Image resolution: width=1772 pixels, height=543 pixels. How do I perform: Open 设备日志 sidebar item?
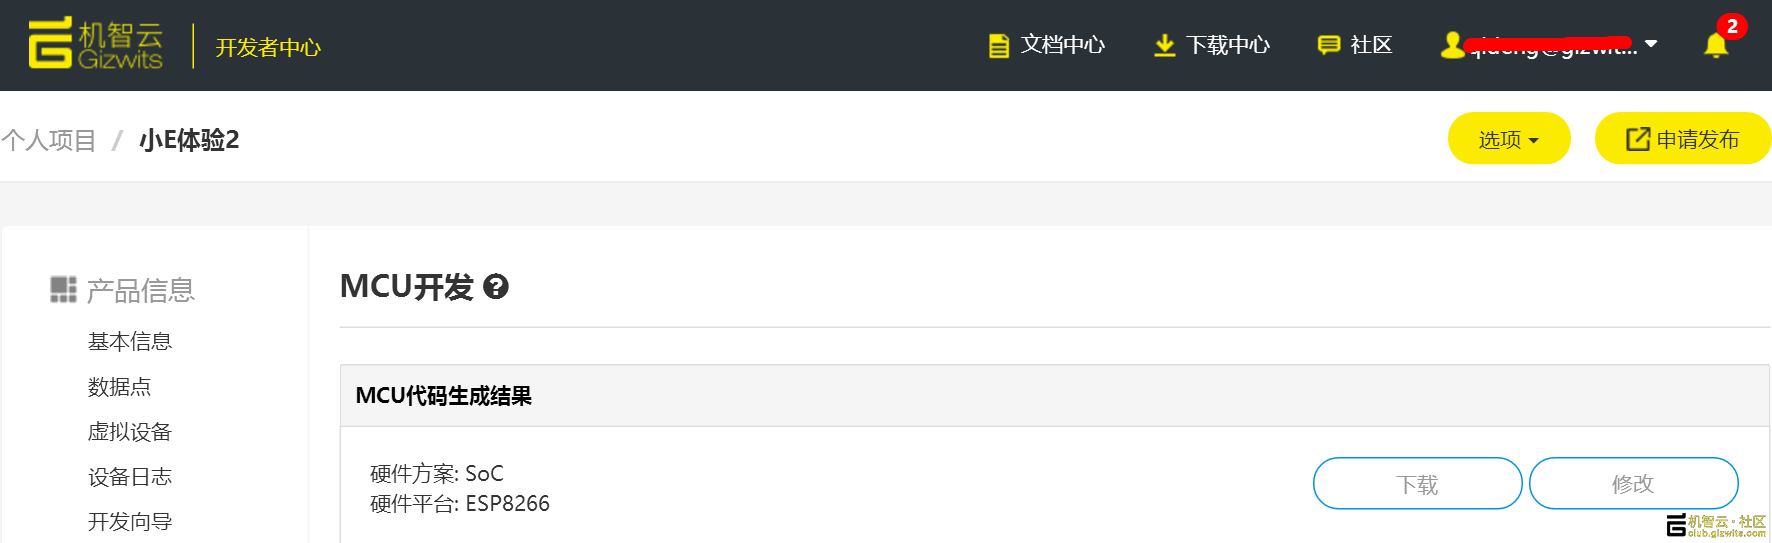130,477
